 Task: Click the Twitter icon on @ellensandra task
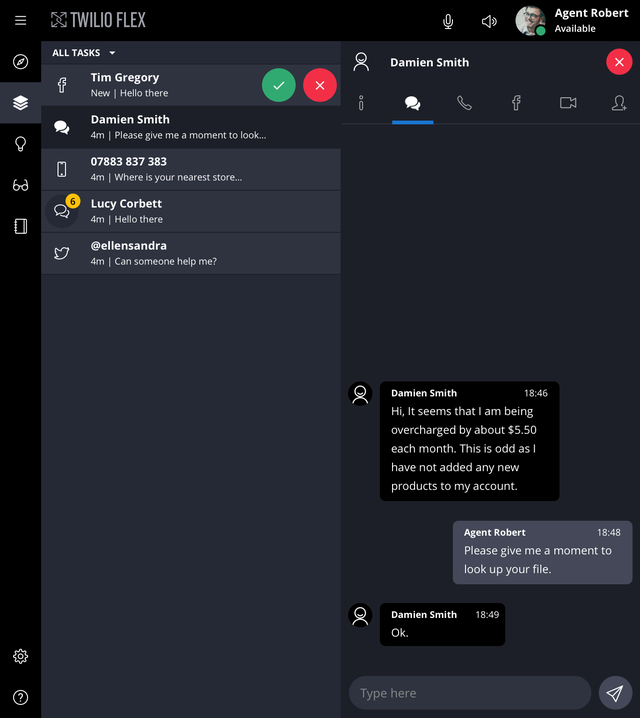(62, 253)
